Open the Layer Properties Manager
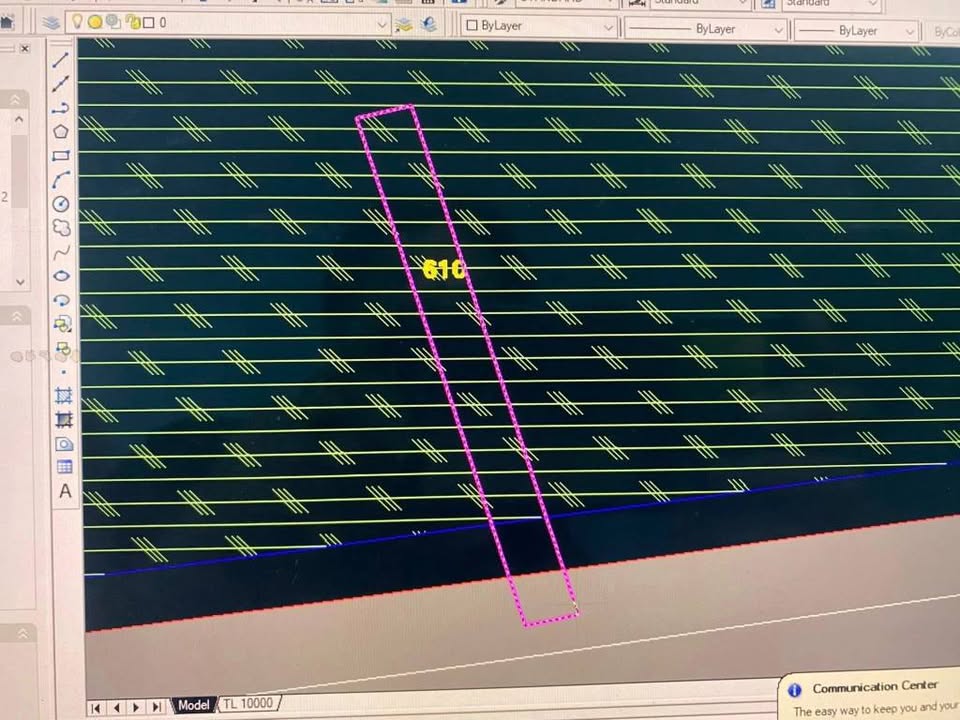 click(50, 22)
